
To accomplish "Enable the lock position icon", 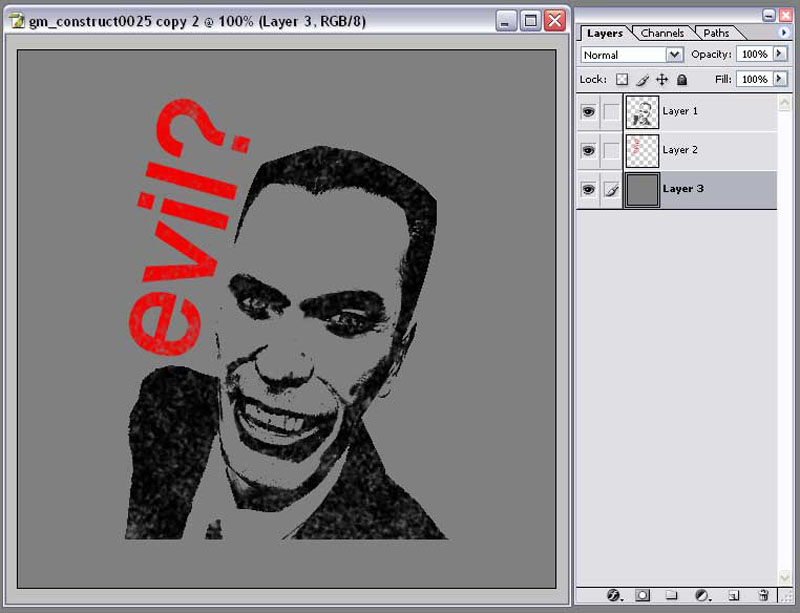I will coord(662,79).
